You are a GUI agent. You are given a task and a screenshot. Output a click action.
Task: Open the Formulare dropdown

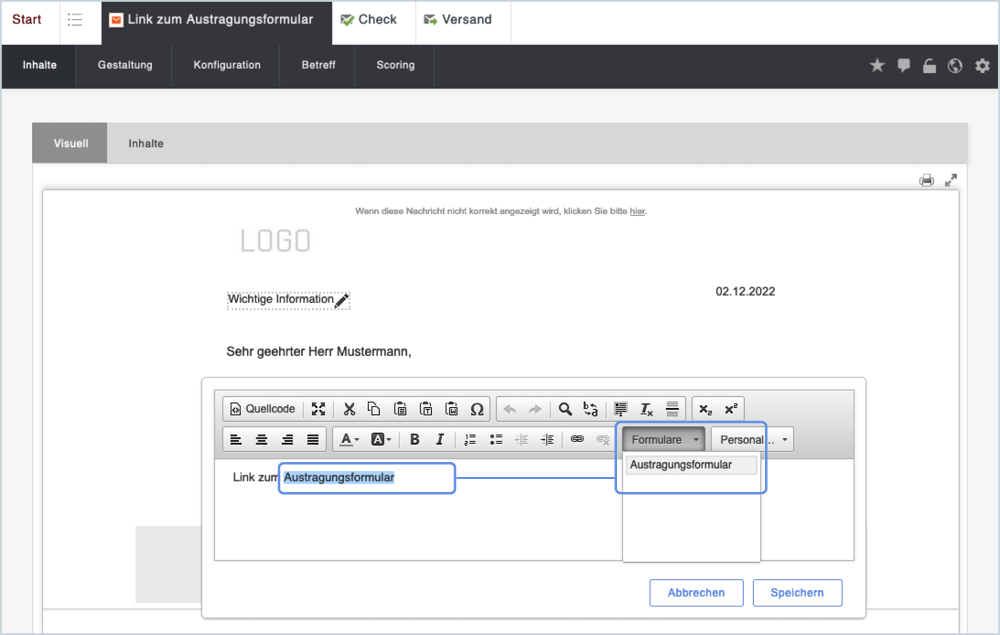point(664,439)
